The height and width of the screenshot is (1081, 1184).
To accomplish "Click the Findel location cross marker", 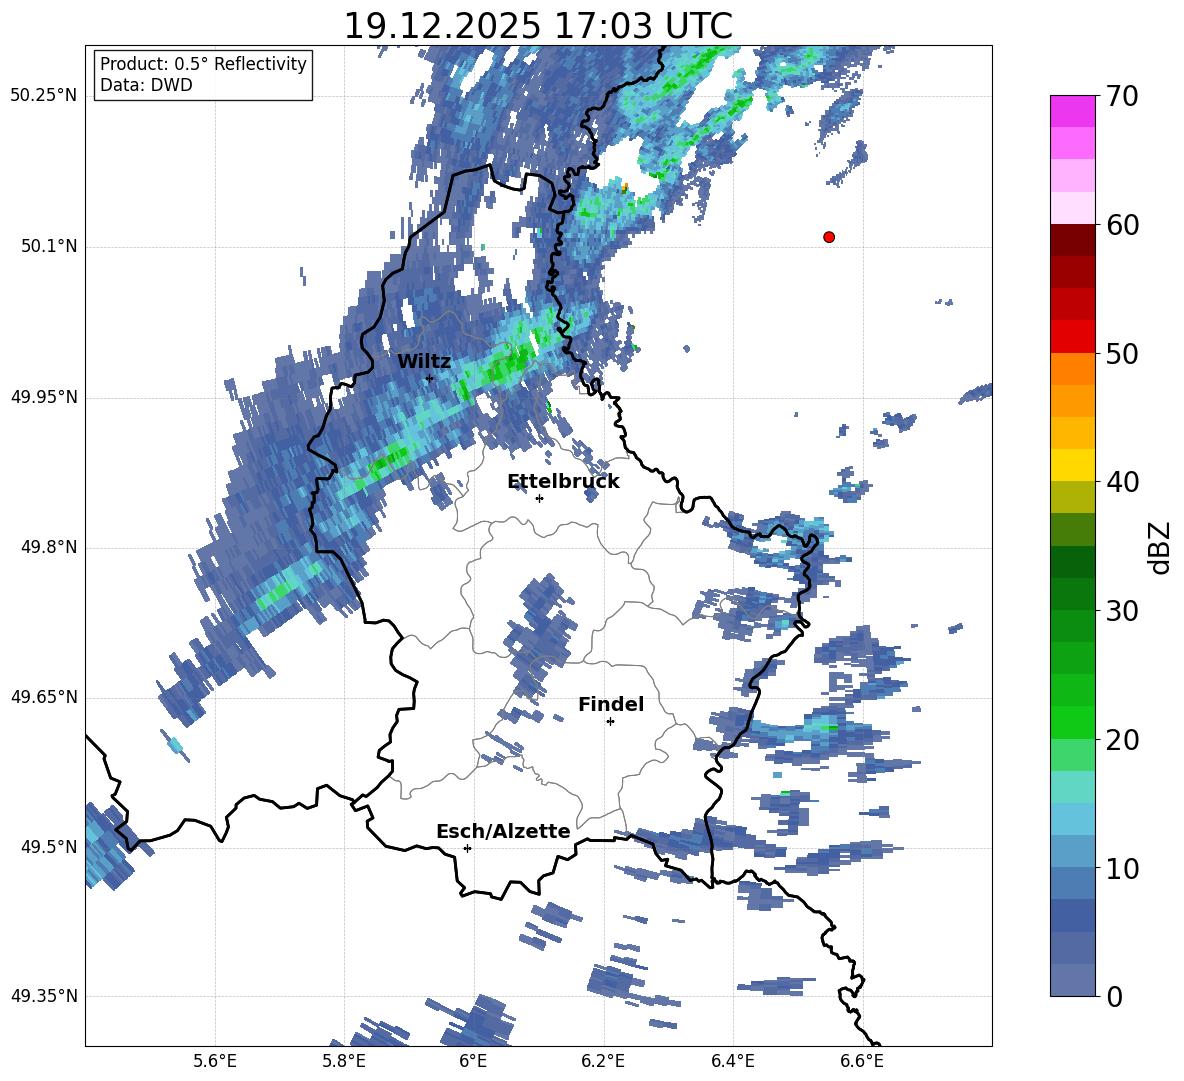I will pos(610,722).
